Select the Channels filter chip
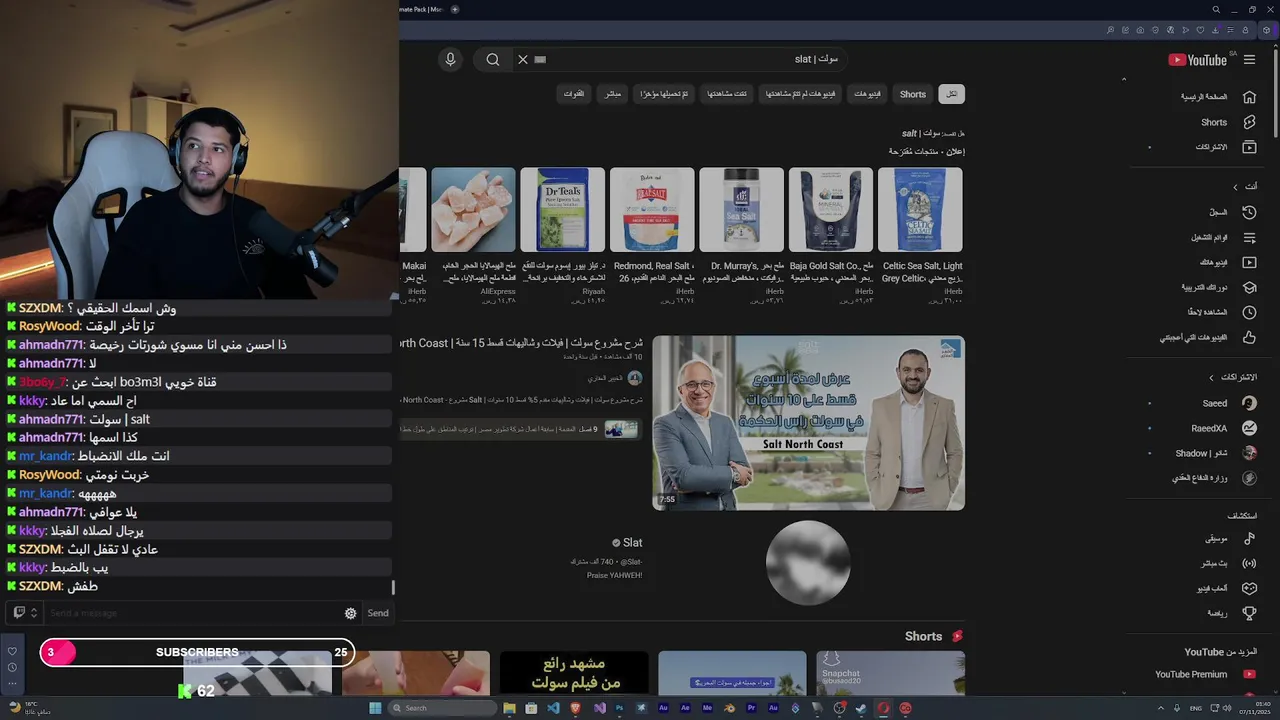 point(574,94)
